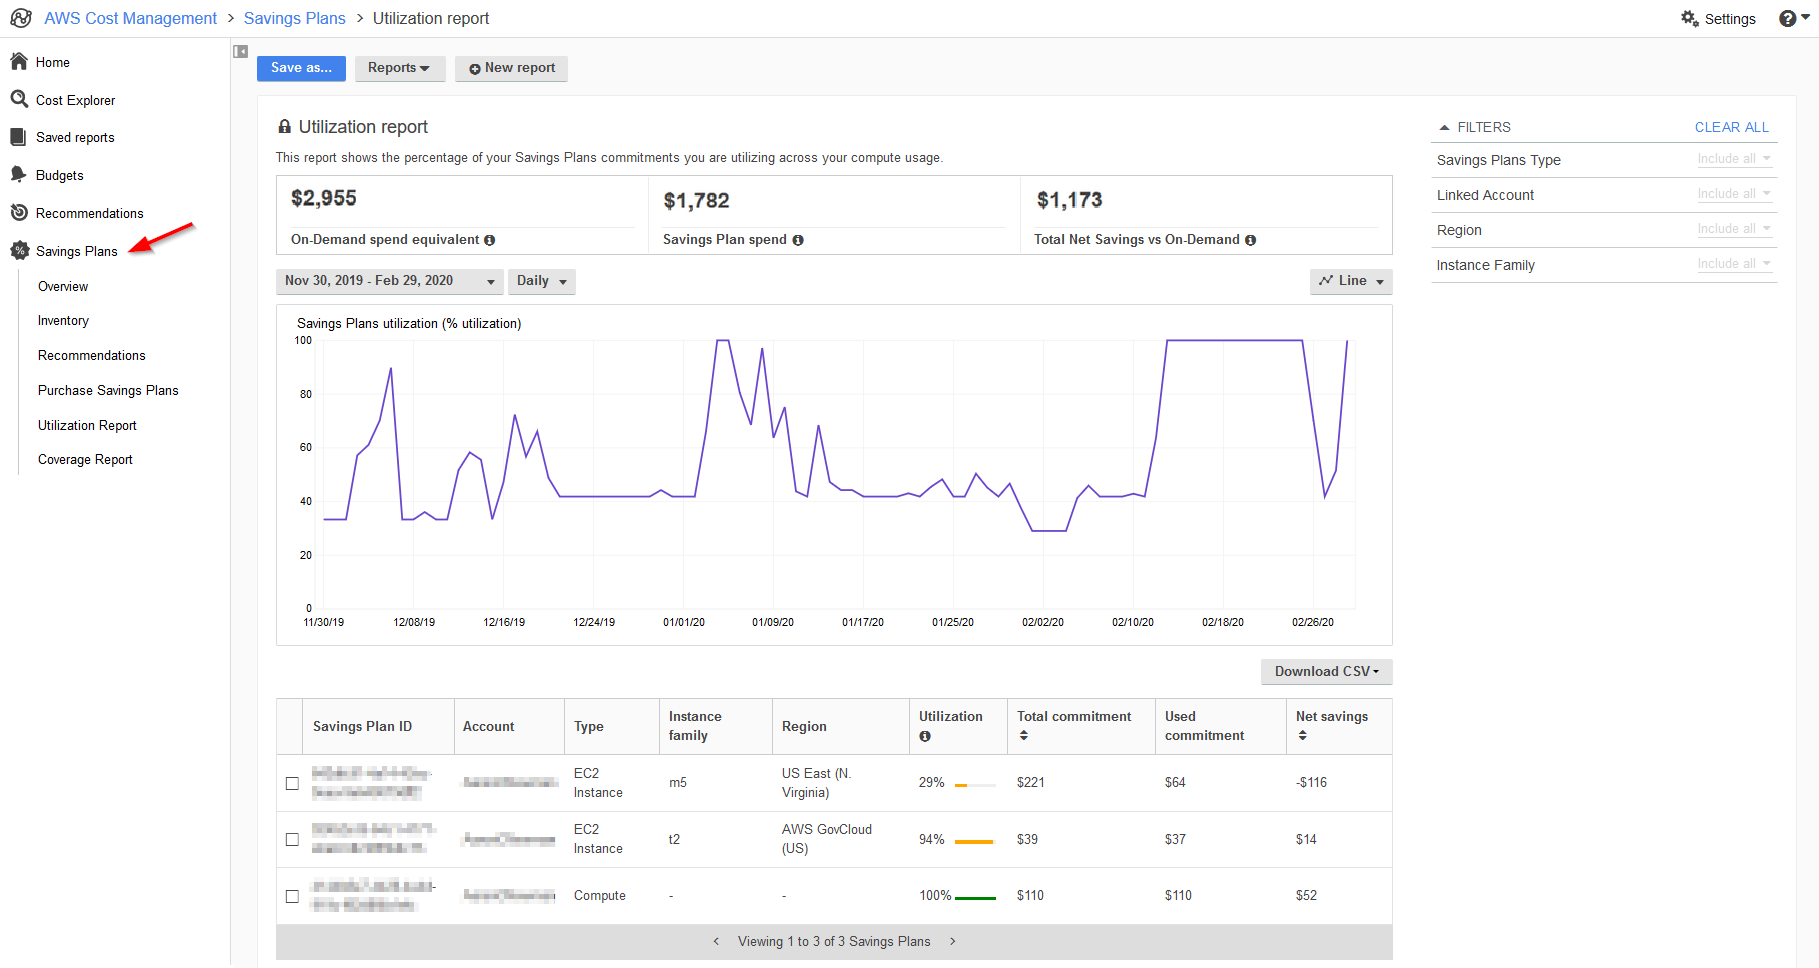Open the help question mark icon

(x=1788, y=18)
